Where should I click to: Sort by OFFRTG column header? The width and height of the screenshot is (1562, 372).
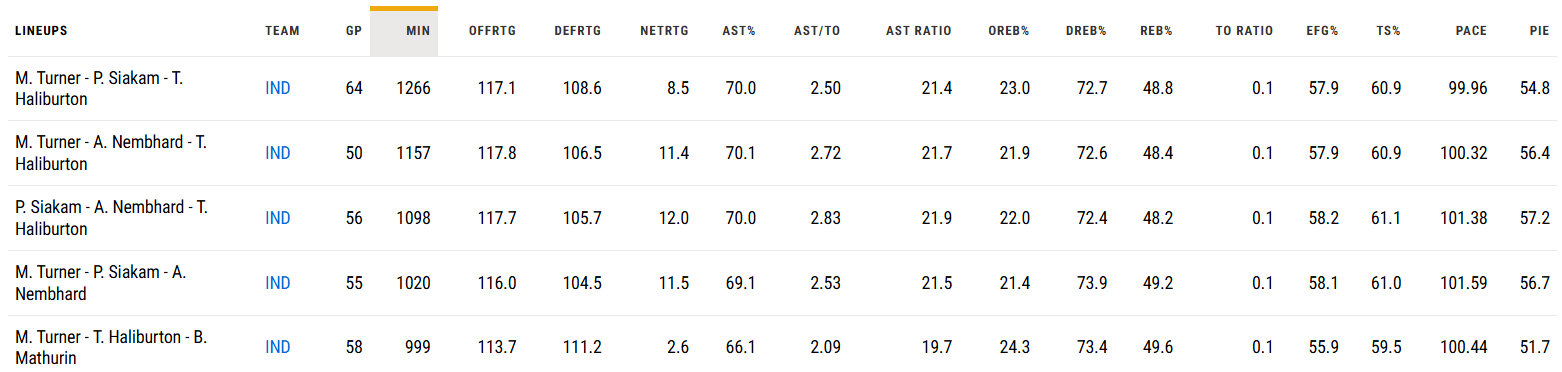[x=492, y=31]
